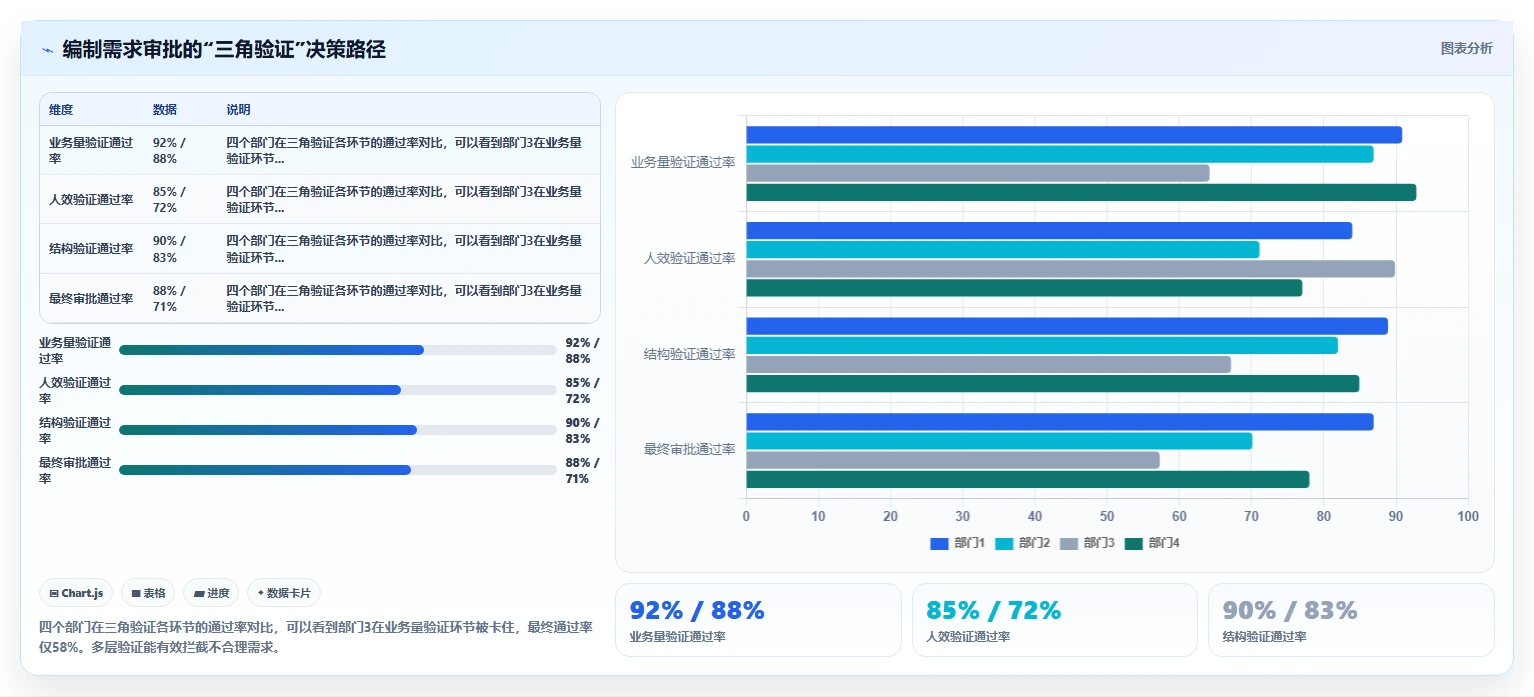Click the 部门4 bar under 结构验证通过率 in chart
The image size is (1534, 697).
1053,384
